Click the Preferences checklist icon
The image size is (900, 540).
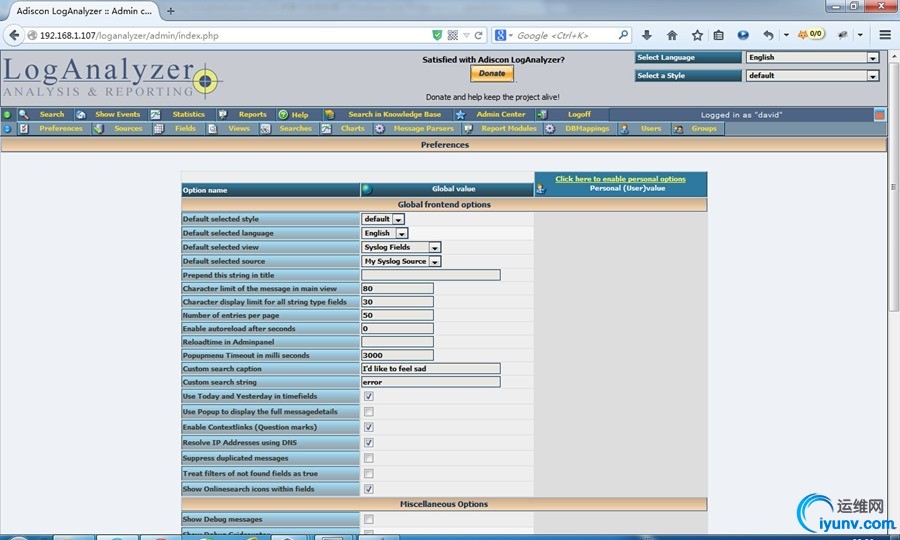pos(24,129)
